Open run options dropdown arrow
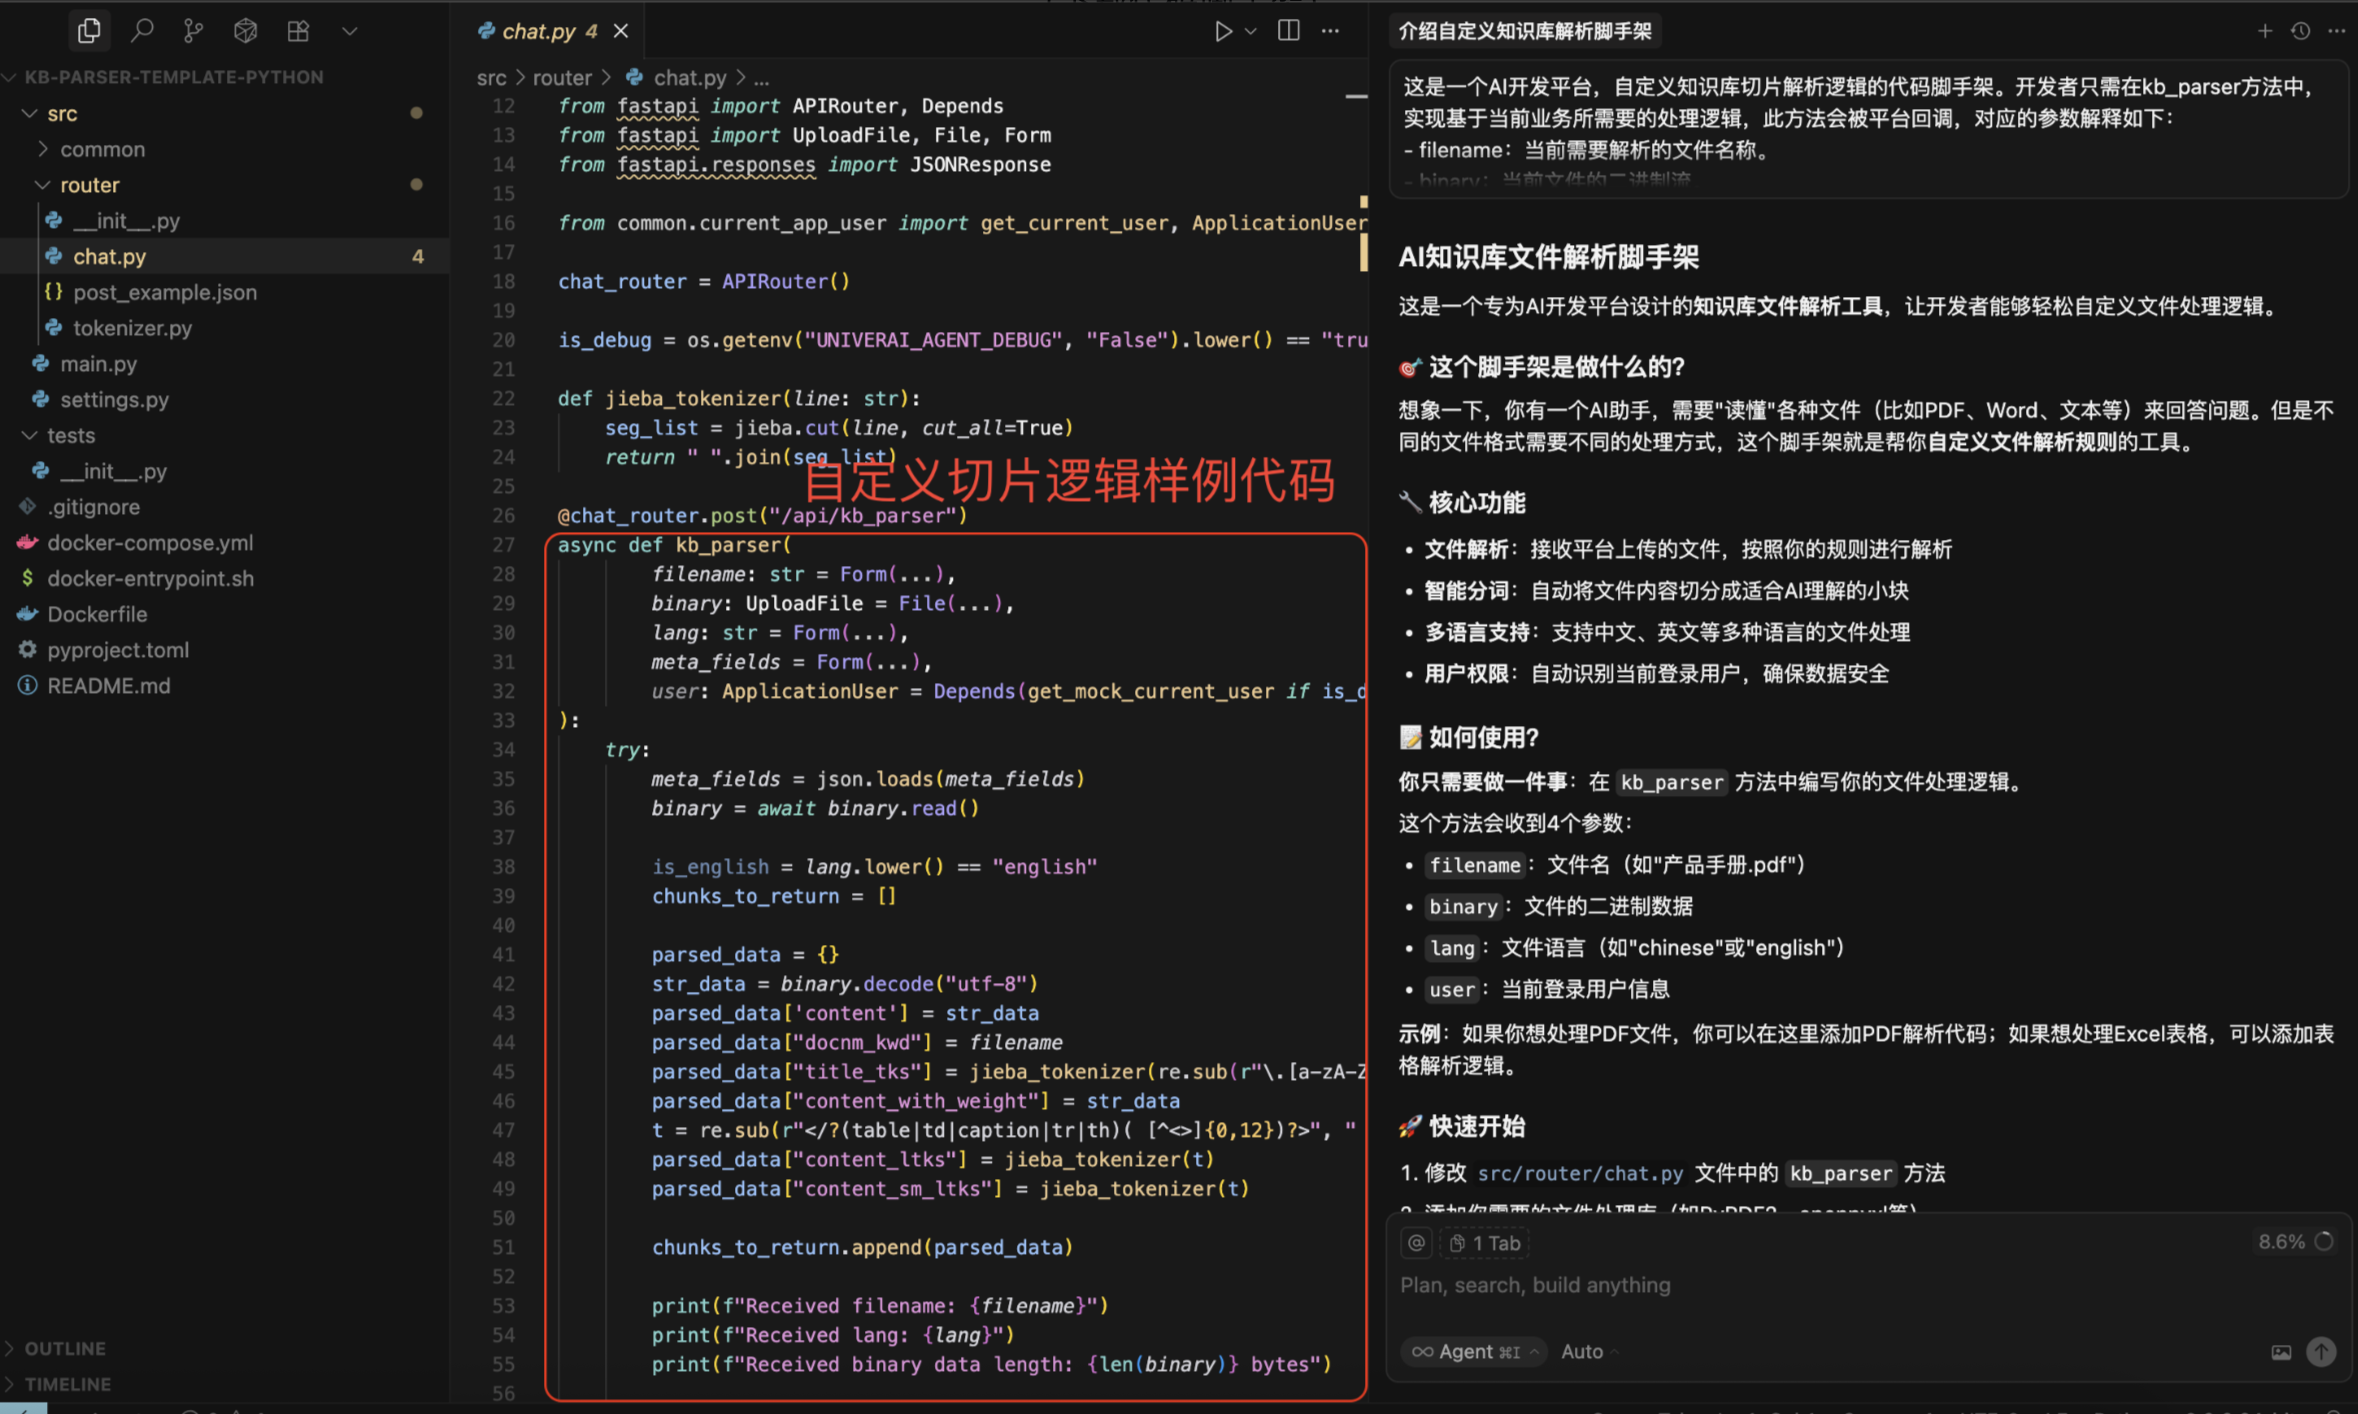The width and height of the screenshot is (2358, 1414). 1250,31
